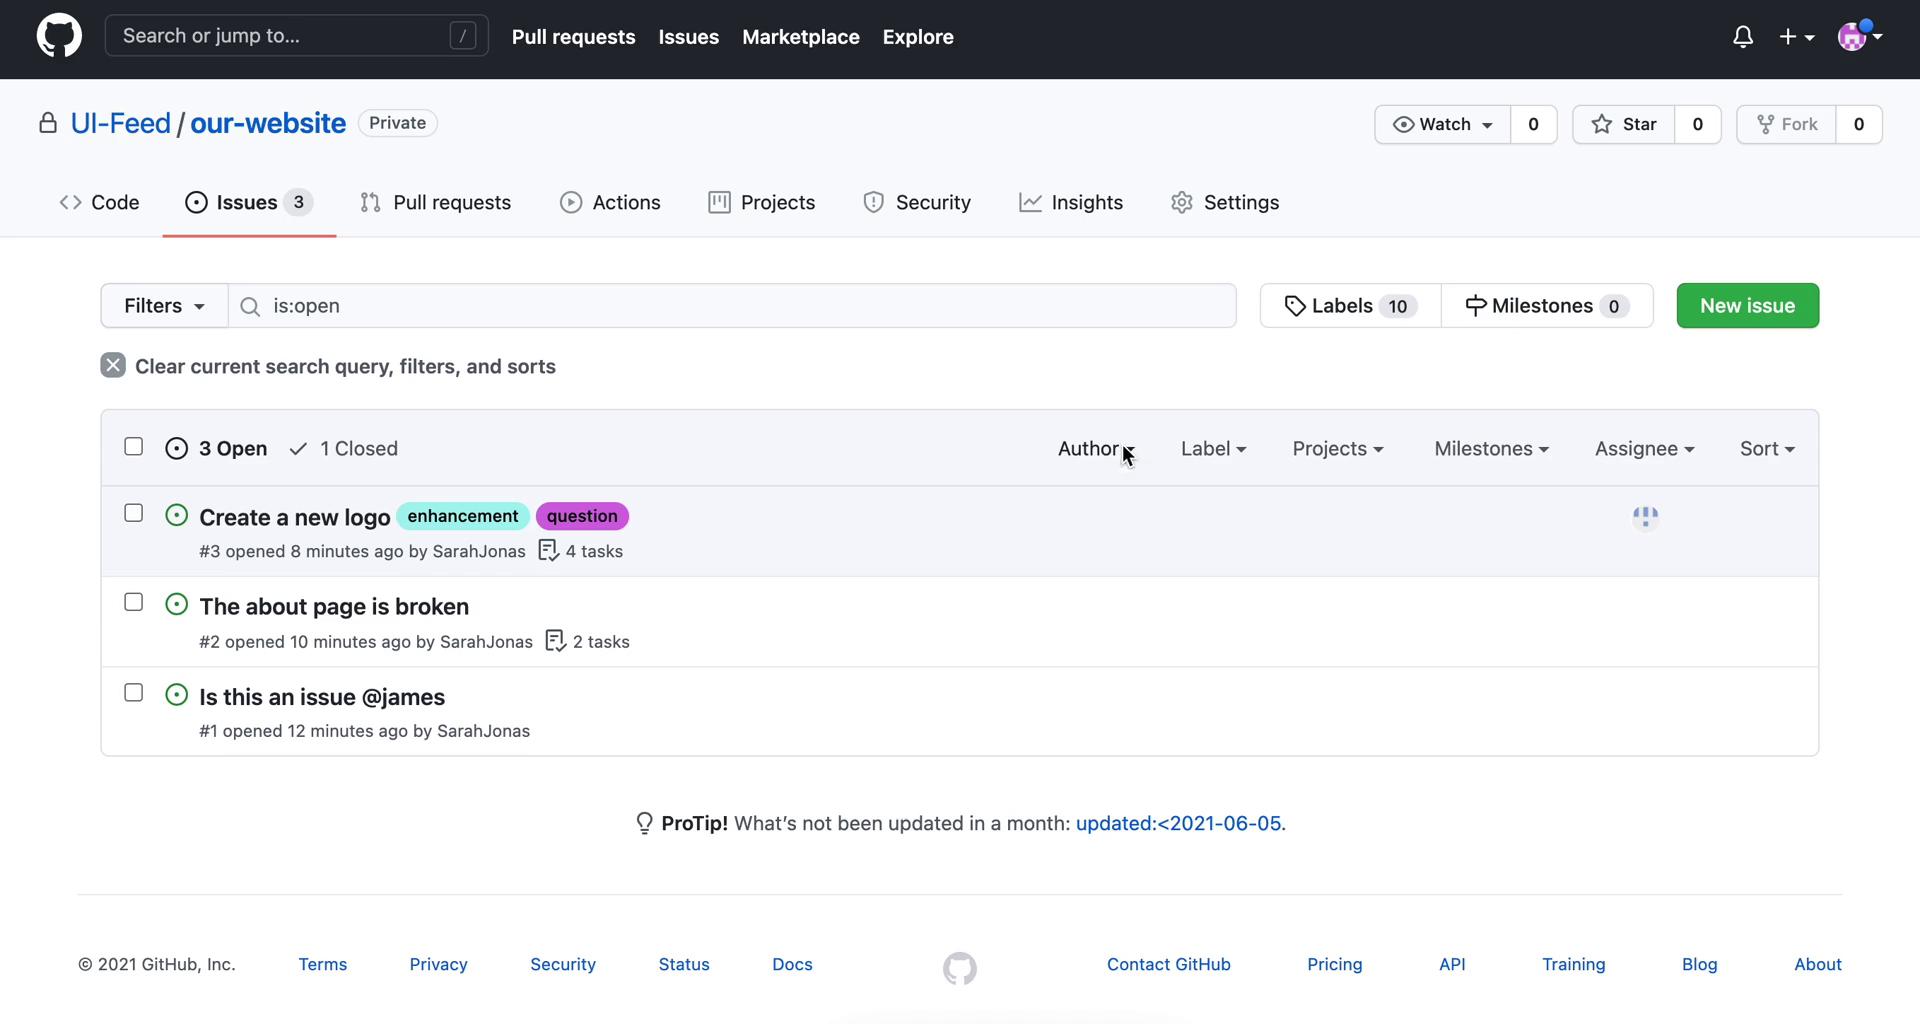Open GitHub home via Octocat logo

click(x=59, y=36)
